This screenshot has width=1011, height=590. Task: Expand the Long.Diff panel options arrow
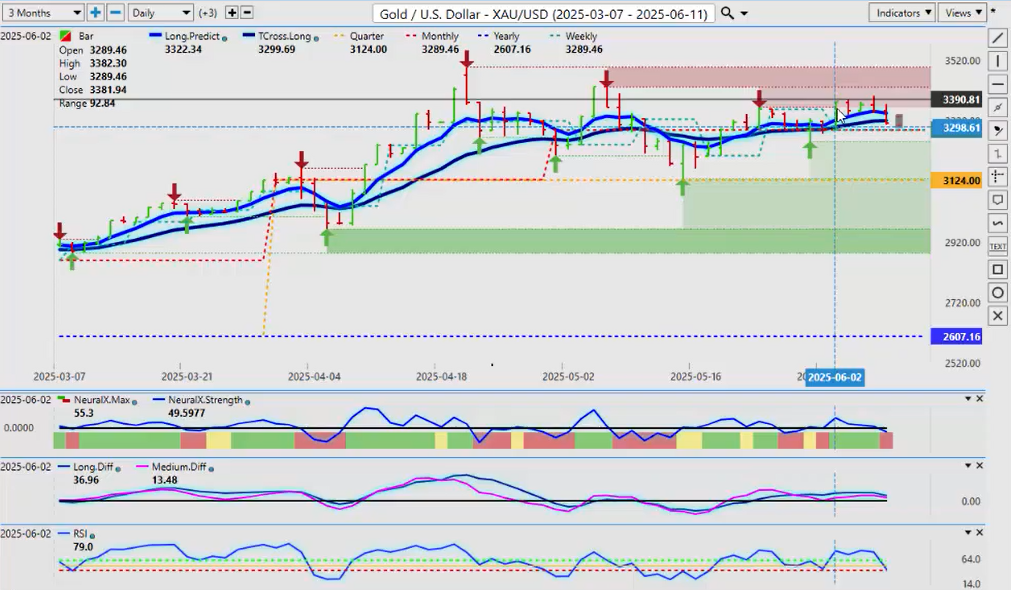[968, 466]
